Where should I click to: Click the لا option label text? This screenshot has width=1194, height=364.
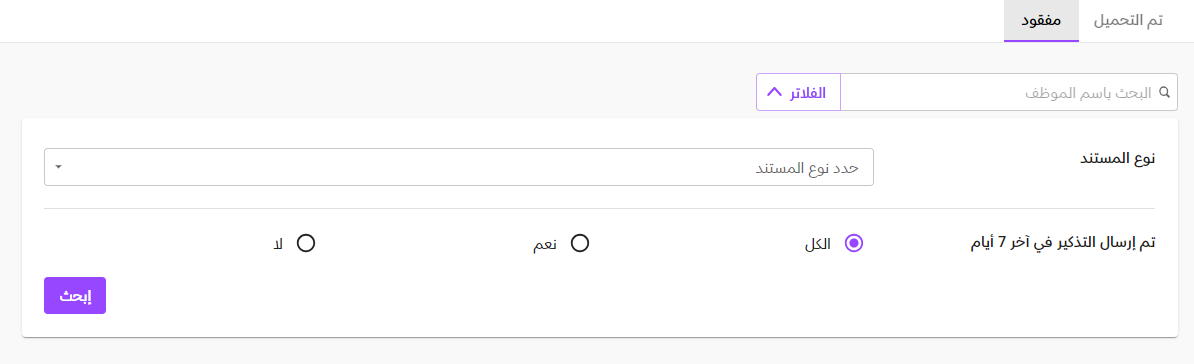pos(278,244)
